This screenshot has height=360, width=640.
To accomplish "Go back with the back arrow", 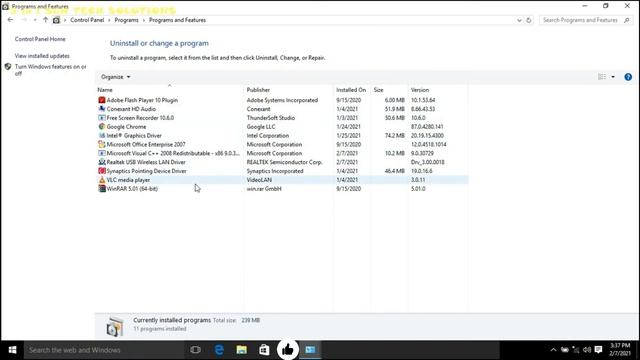I will tap(11, 20).
